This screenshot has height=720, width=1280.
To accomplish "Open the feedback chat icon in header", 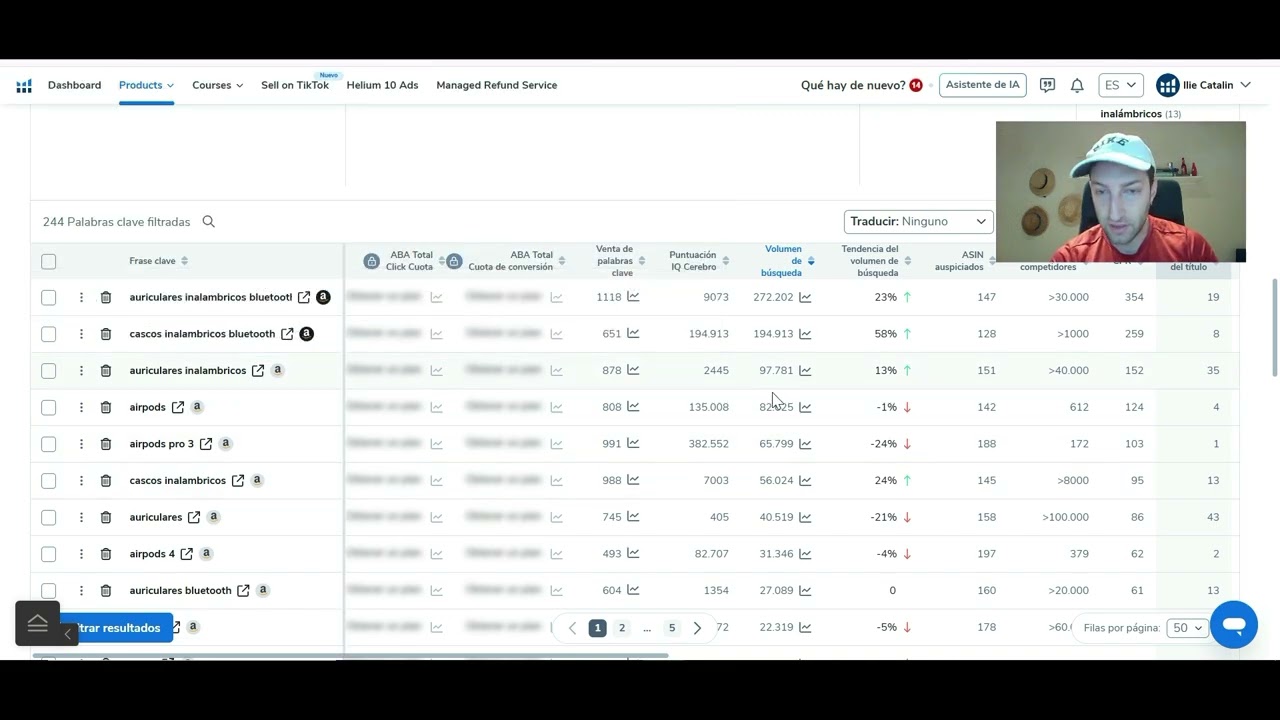I will (1047, 86).
